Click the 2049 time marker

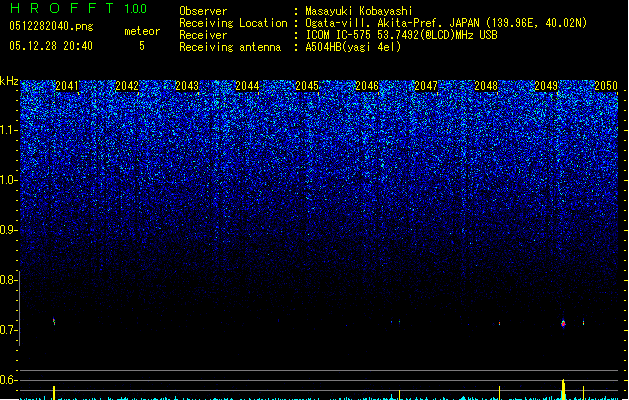coord(546,86)
